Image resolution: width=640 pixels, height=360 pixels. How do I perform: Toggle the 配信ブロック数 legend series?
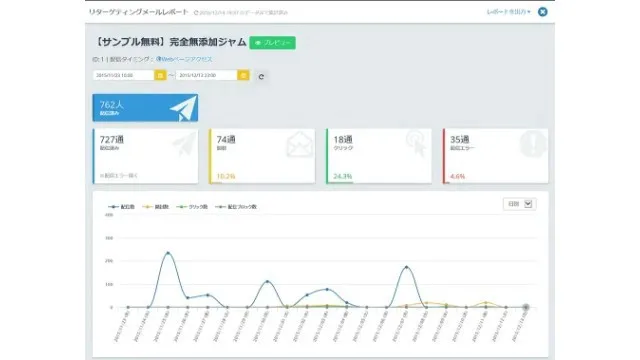[x=236, y=207]
